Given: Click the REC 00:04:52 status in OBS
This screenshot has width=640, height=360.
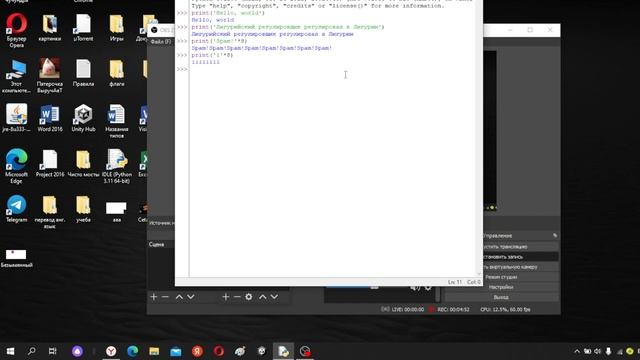Looking at the screenshot, I should pyautogui.click(x=453, y=309).
